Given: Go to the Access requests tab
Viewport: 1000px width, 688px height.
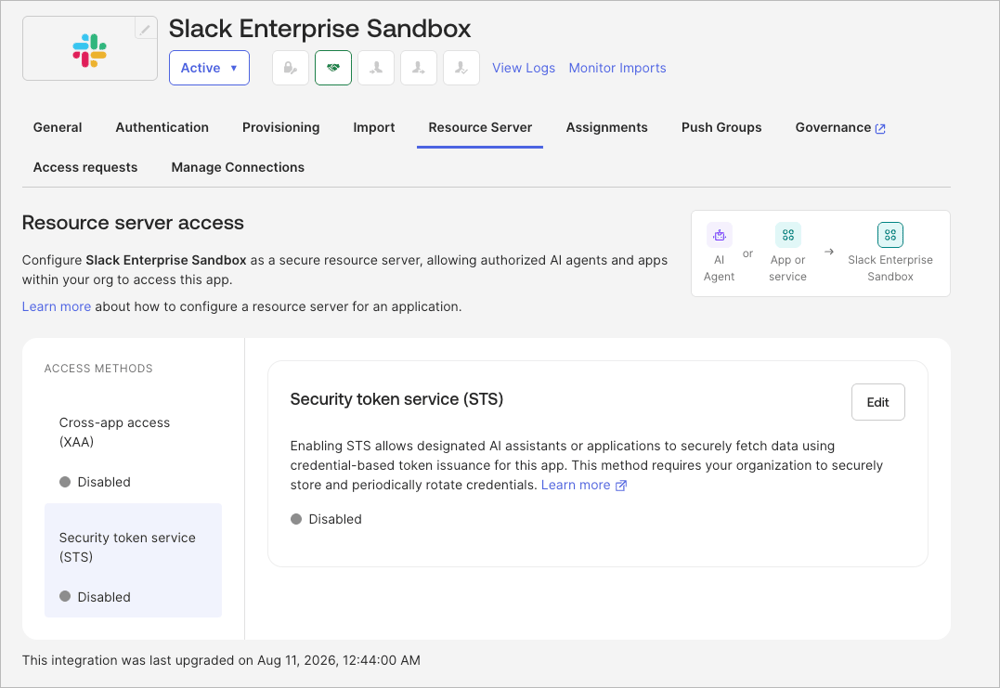Looking at the screenshot, I should (x=85, y=167).
